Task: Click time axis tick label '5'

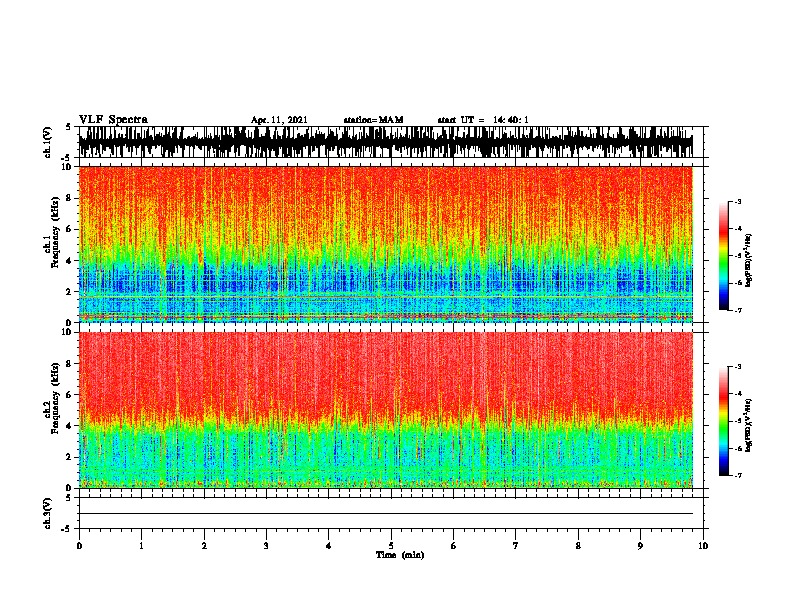Action: coord(391,546)
